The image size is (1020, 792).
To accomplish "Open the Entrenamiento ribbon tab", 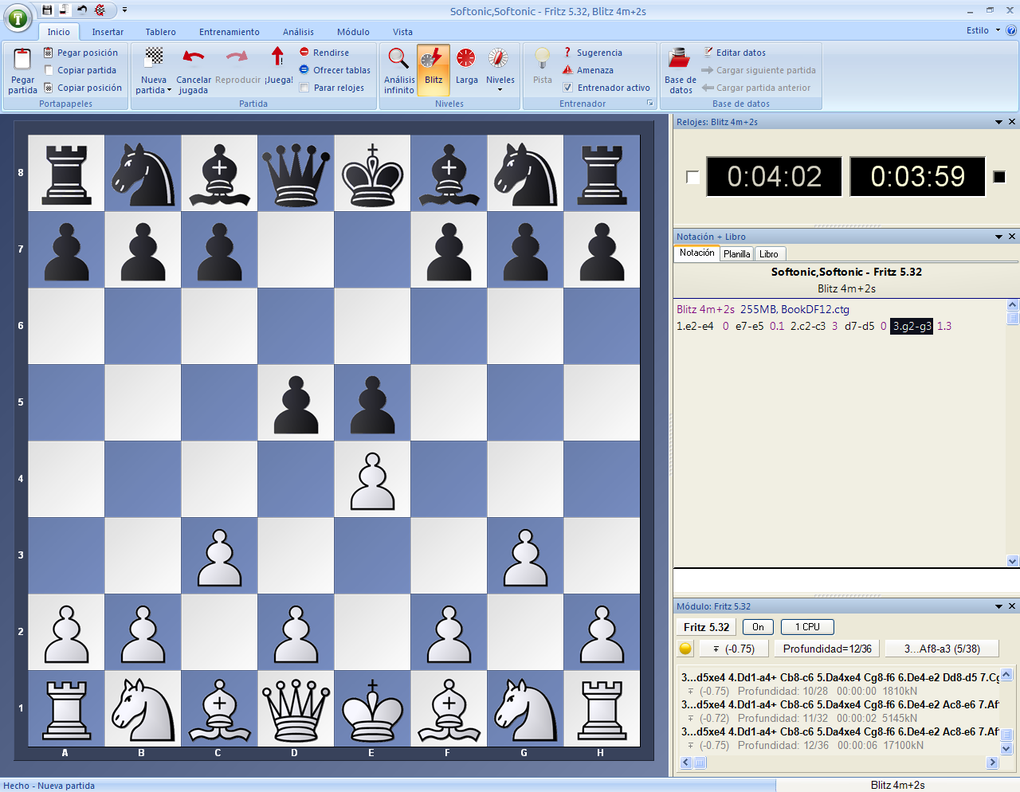I will pos(229,32).
